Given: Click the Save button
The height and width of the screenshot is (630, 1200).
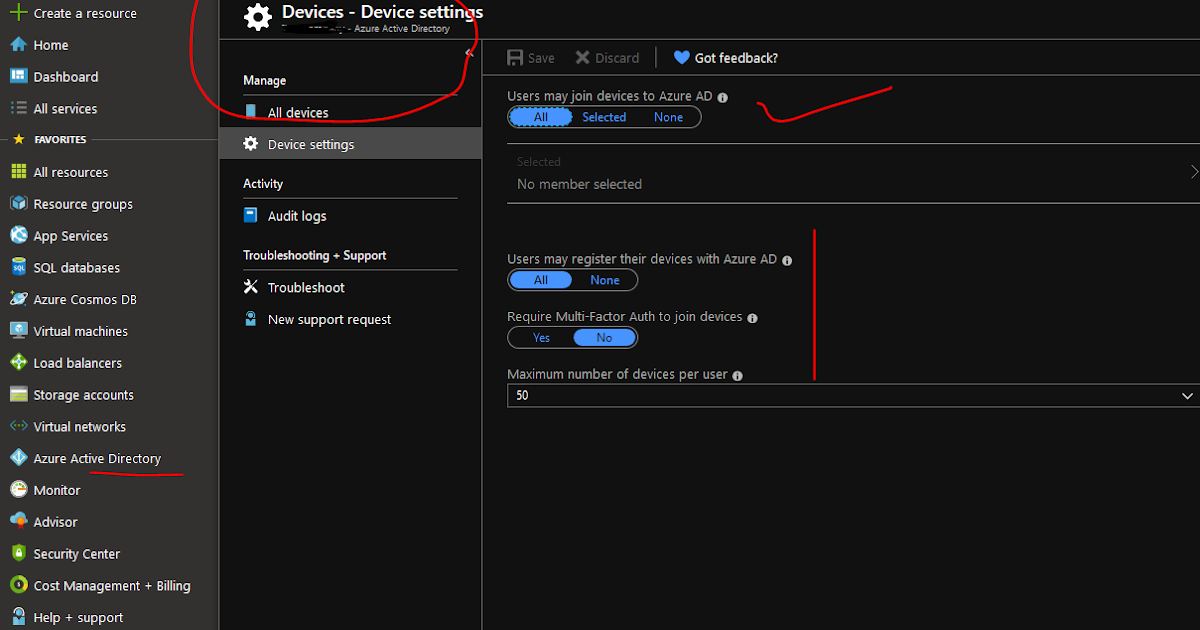Looking at the screenshot, I should point(531,58).
